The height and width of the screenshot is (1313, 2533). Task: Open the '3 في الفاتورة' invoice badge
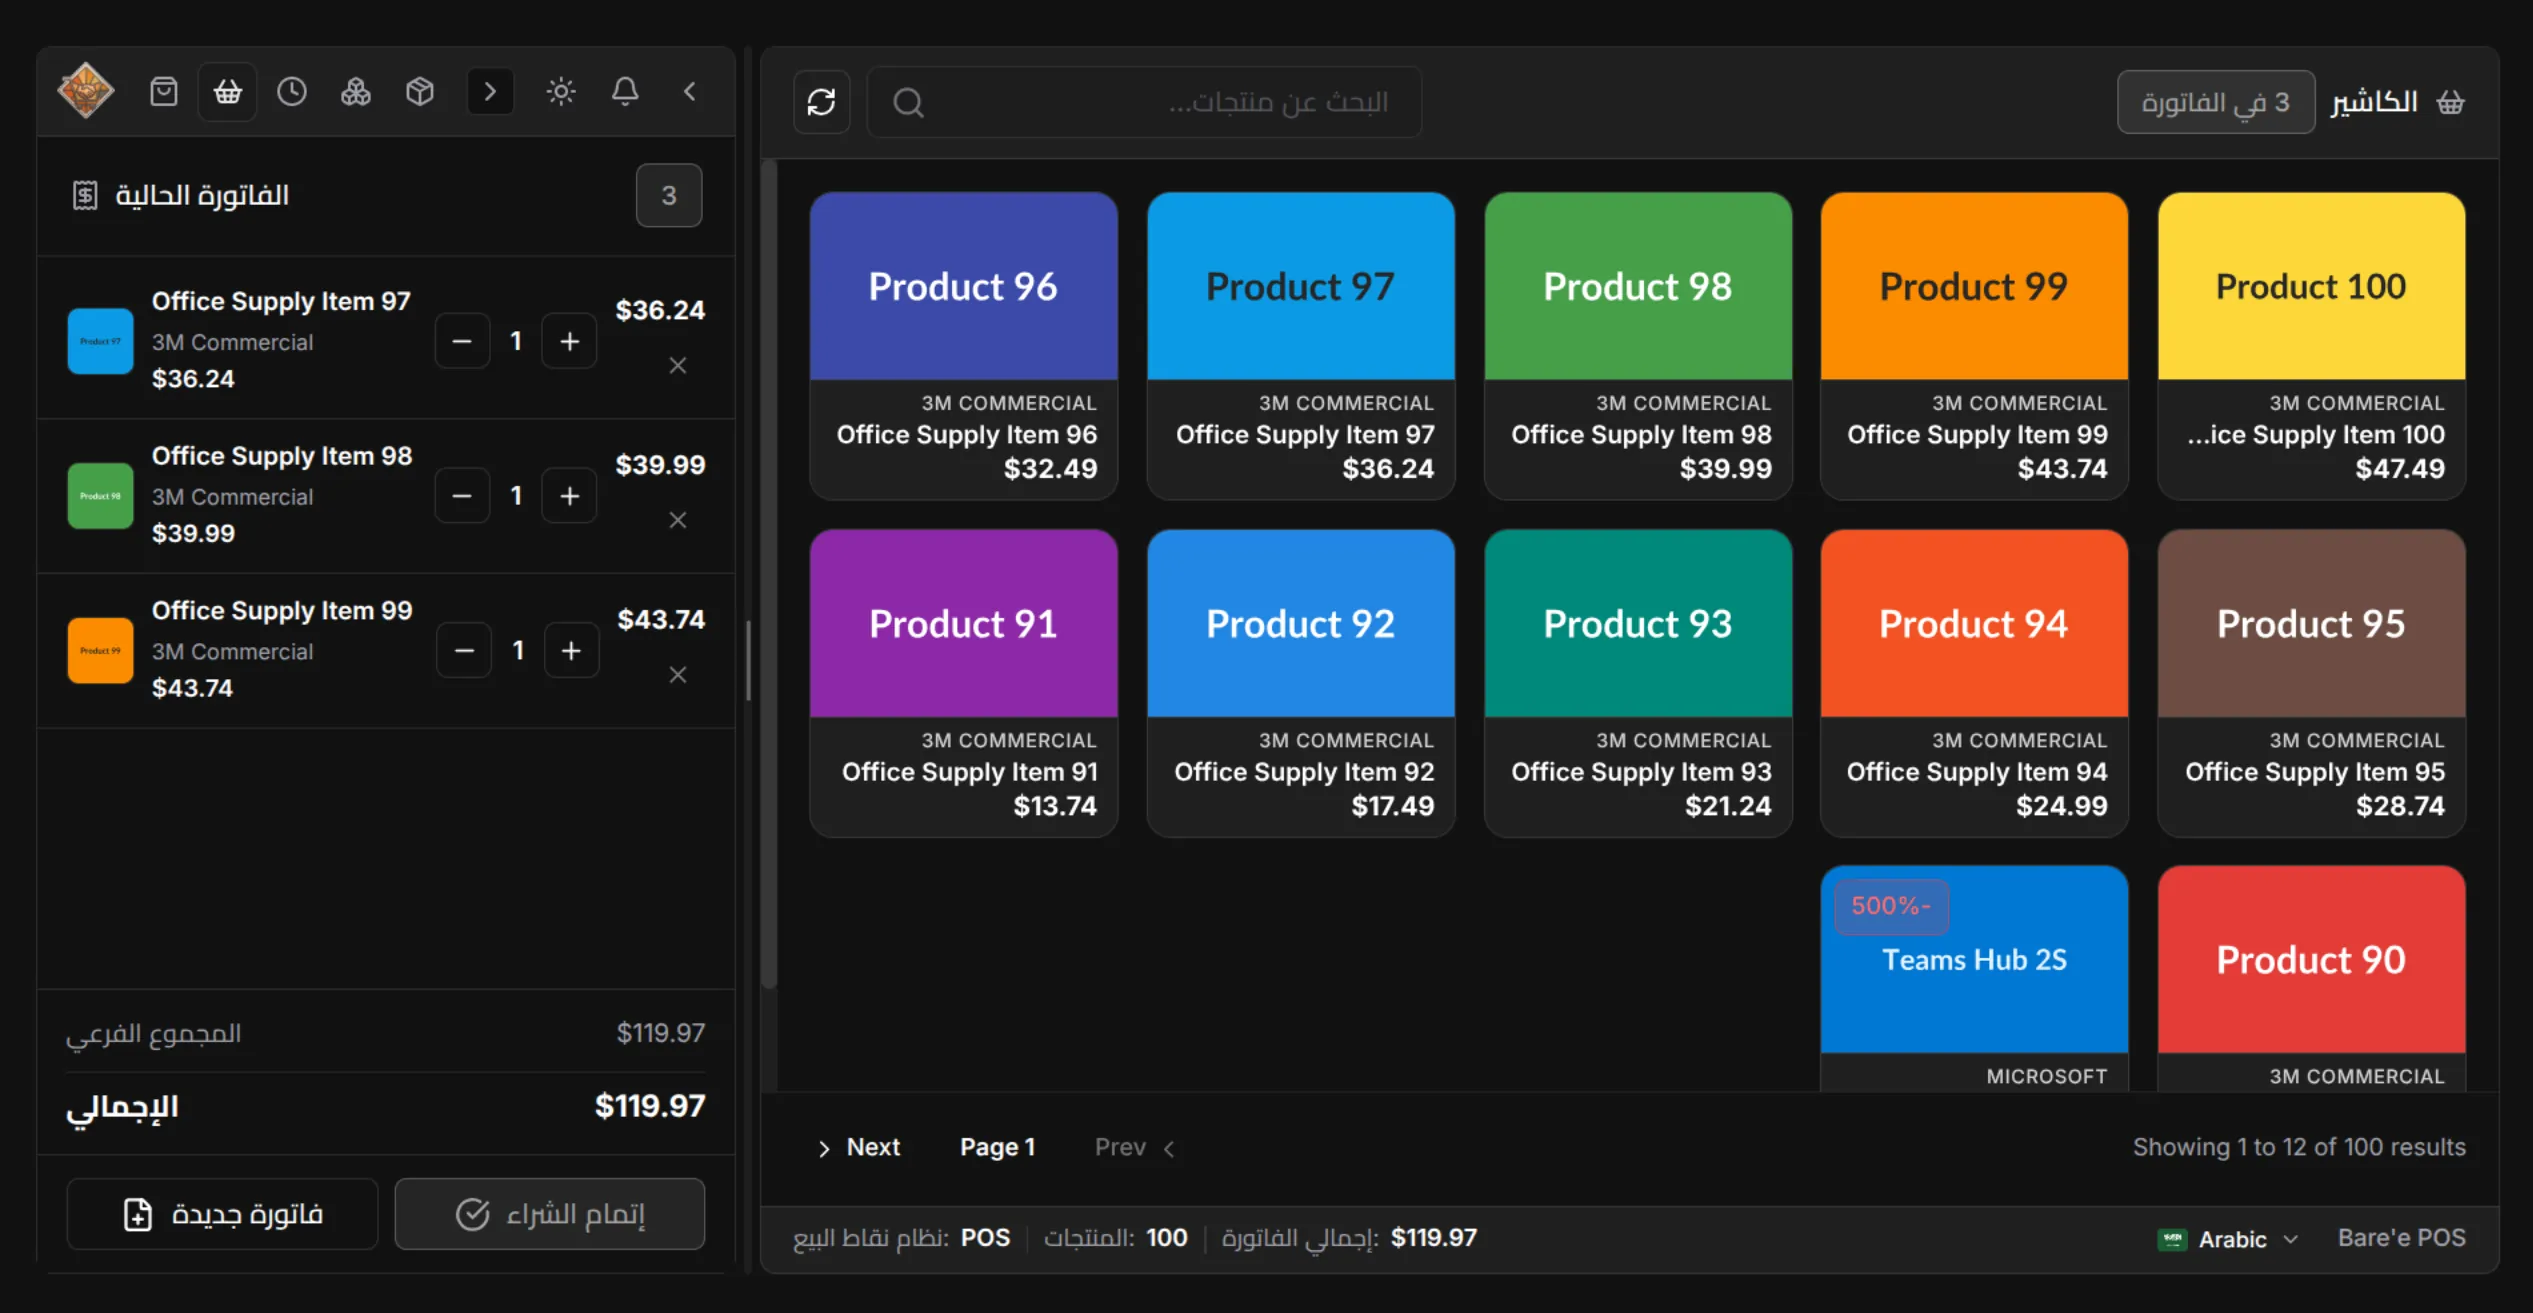[2215, 102]
